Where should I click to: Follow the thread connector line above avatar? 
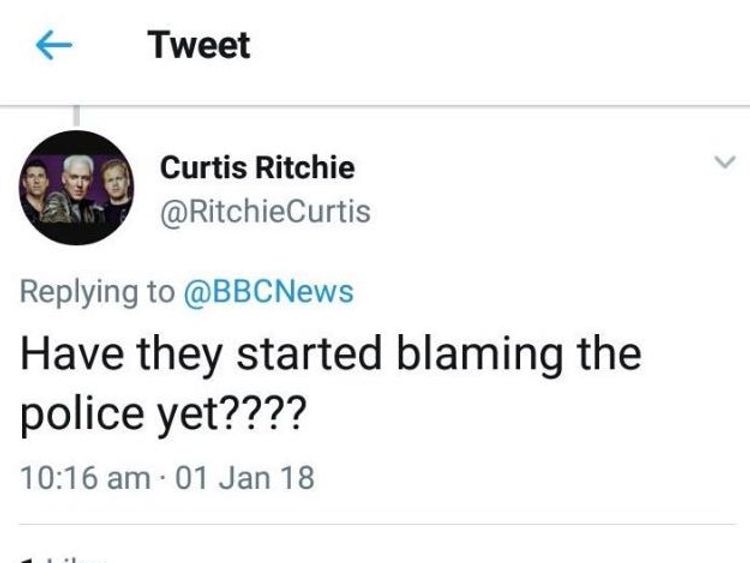(x=76, y=116)
